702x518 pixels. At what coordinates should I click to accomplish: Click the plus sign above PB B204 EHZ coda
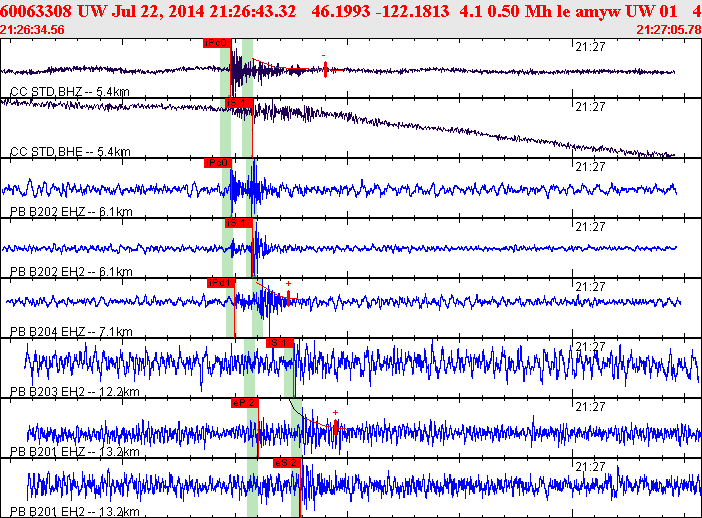(x=288, y=283)
